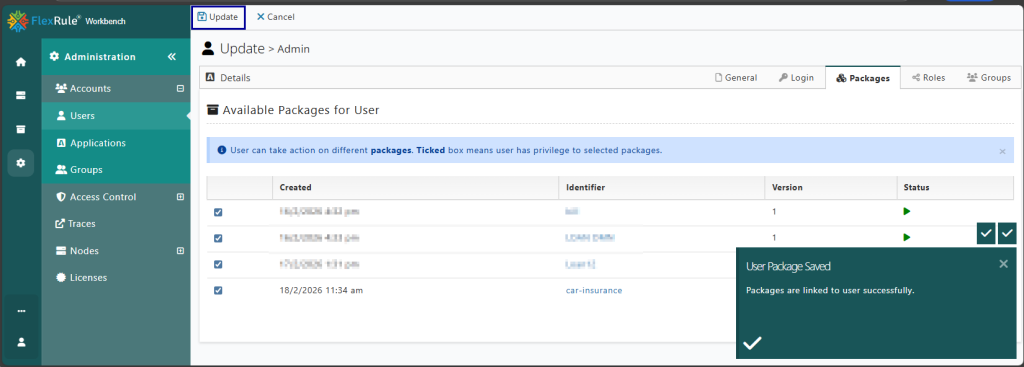Viewport: 1024px width, 367px height.
Task: Select Users in the sidebar
Action: [116, 116]
